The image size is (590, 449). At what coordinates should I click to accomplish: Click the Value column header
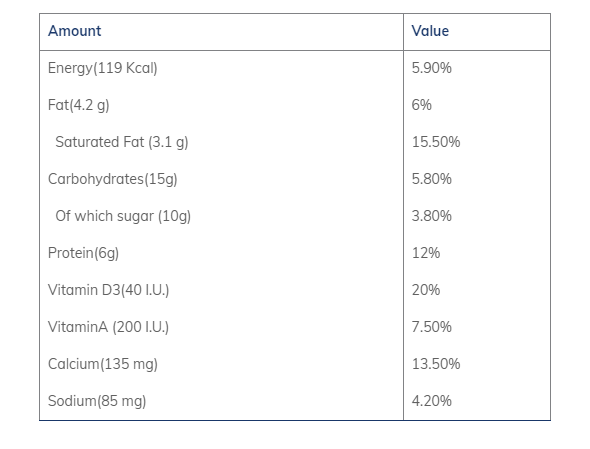coord(430,31)
